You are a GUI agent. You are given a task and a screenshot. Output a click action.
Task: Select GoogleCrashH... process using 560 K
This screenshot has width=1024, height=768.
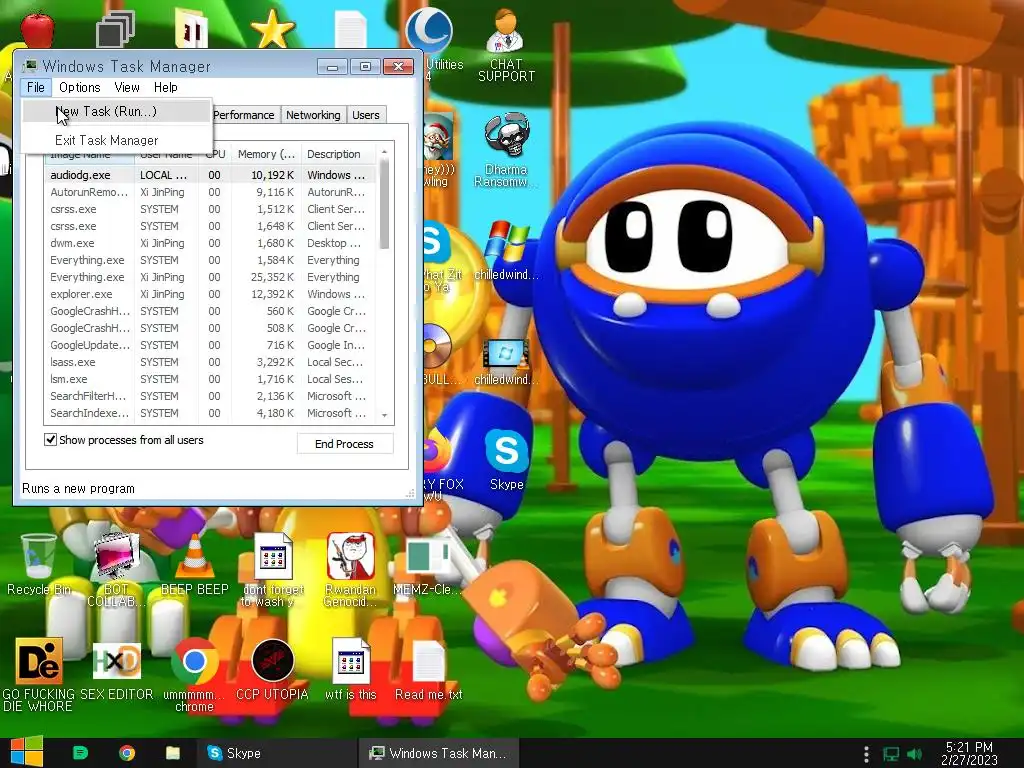(x=211, y=311)
